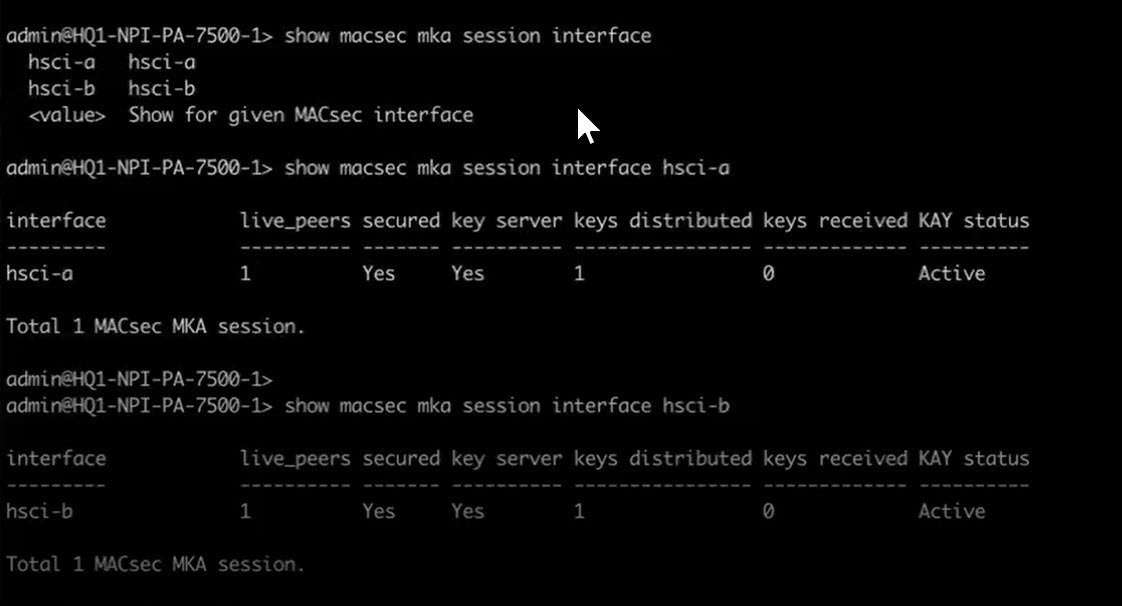Click the live_peers value for hsci-b
Viewport: 1122px width, 606px height.
[x=246, y=512]
